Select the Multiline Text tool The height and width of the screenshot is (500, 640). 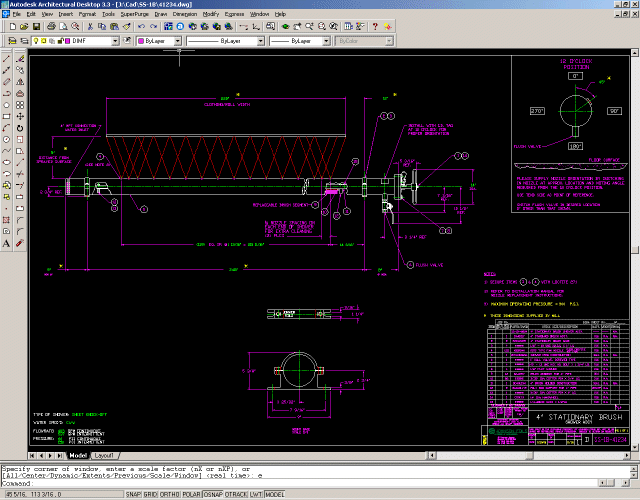click(7, 244)
